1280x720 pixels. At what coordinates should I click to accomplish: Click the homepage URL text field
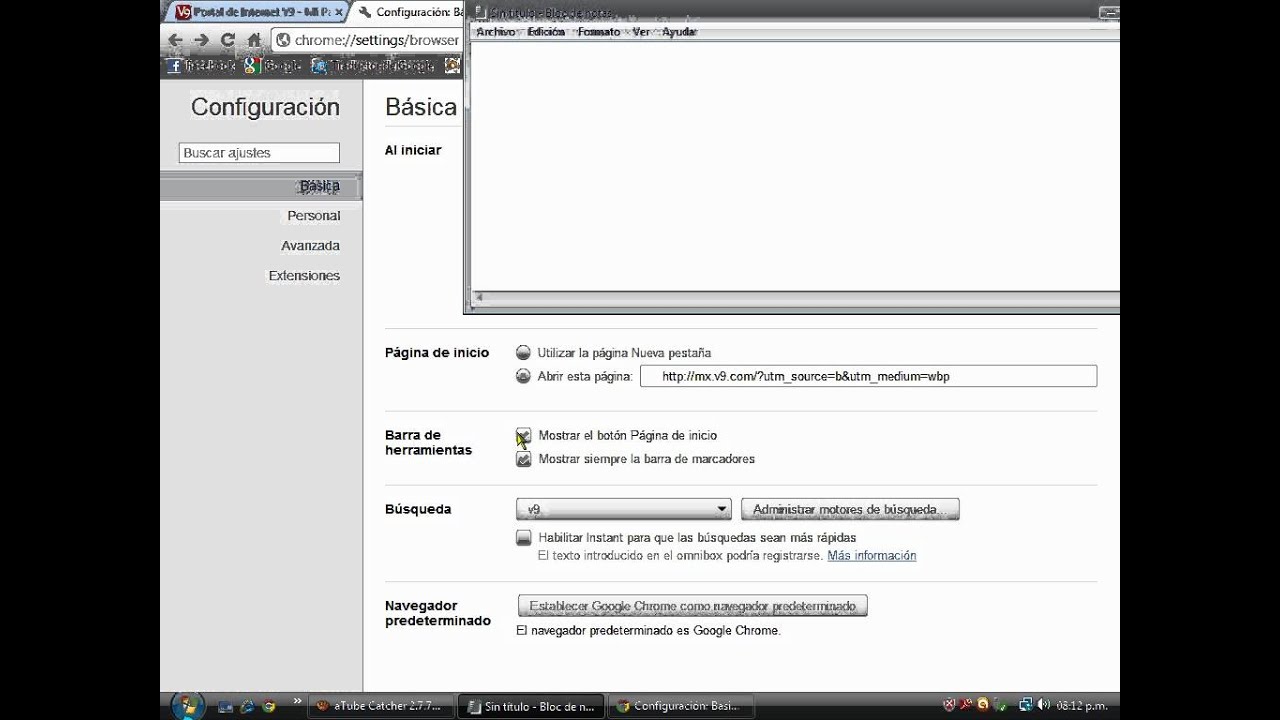coord(868,377)
